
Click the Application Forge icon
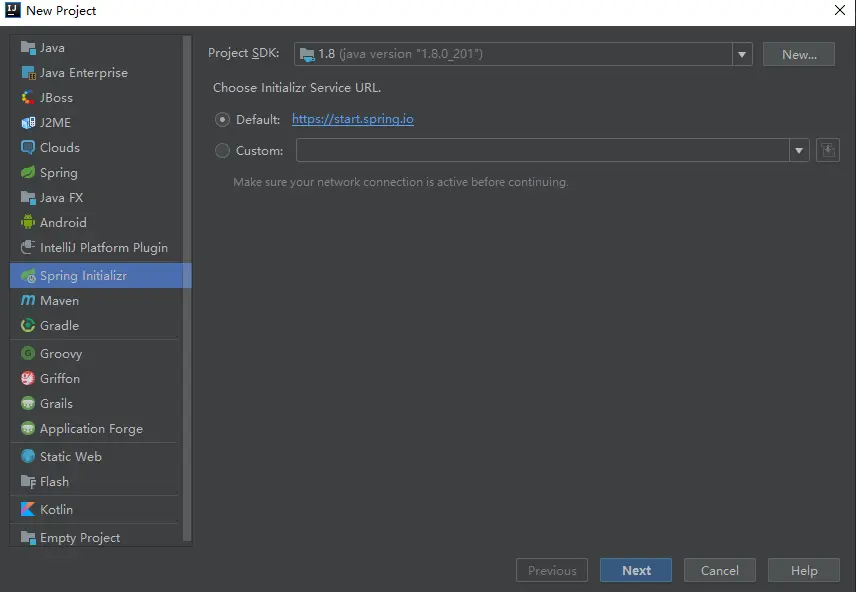tap(28, 429)
